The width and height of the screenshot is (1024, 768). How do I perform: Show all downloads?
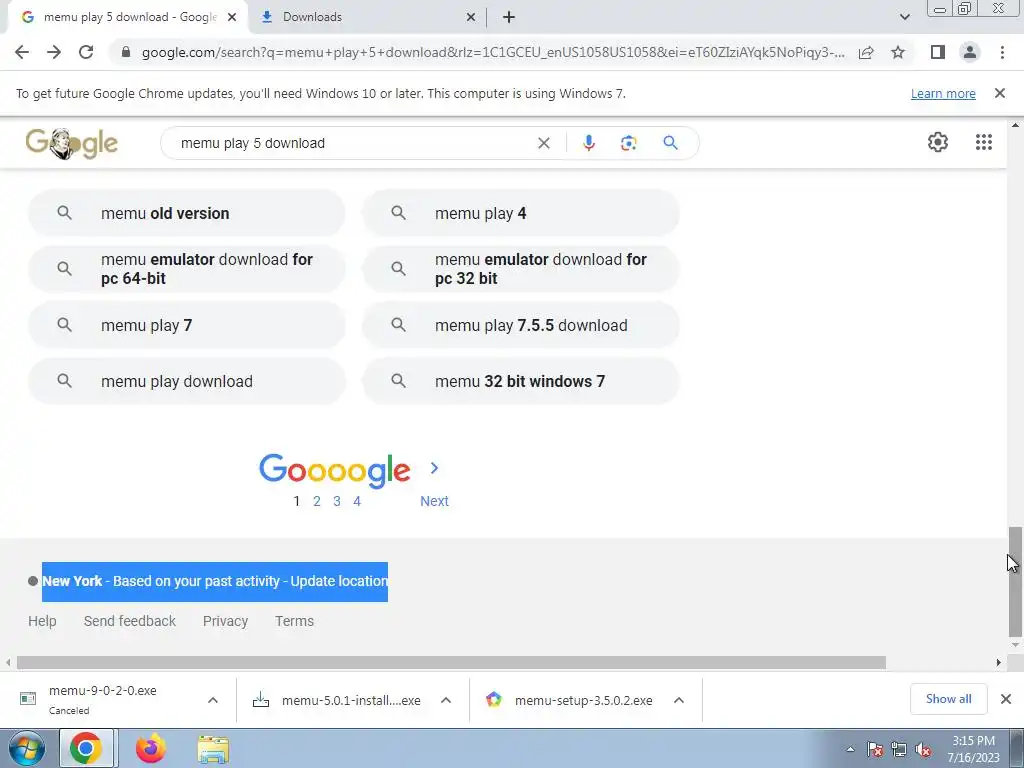pyautogui.click(x=948, y=699)
